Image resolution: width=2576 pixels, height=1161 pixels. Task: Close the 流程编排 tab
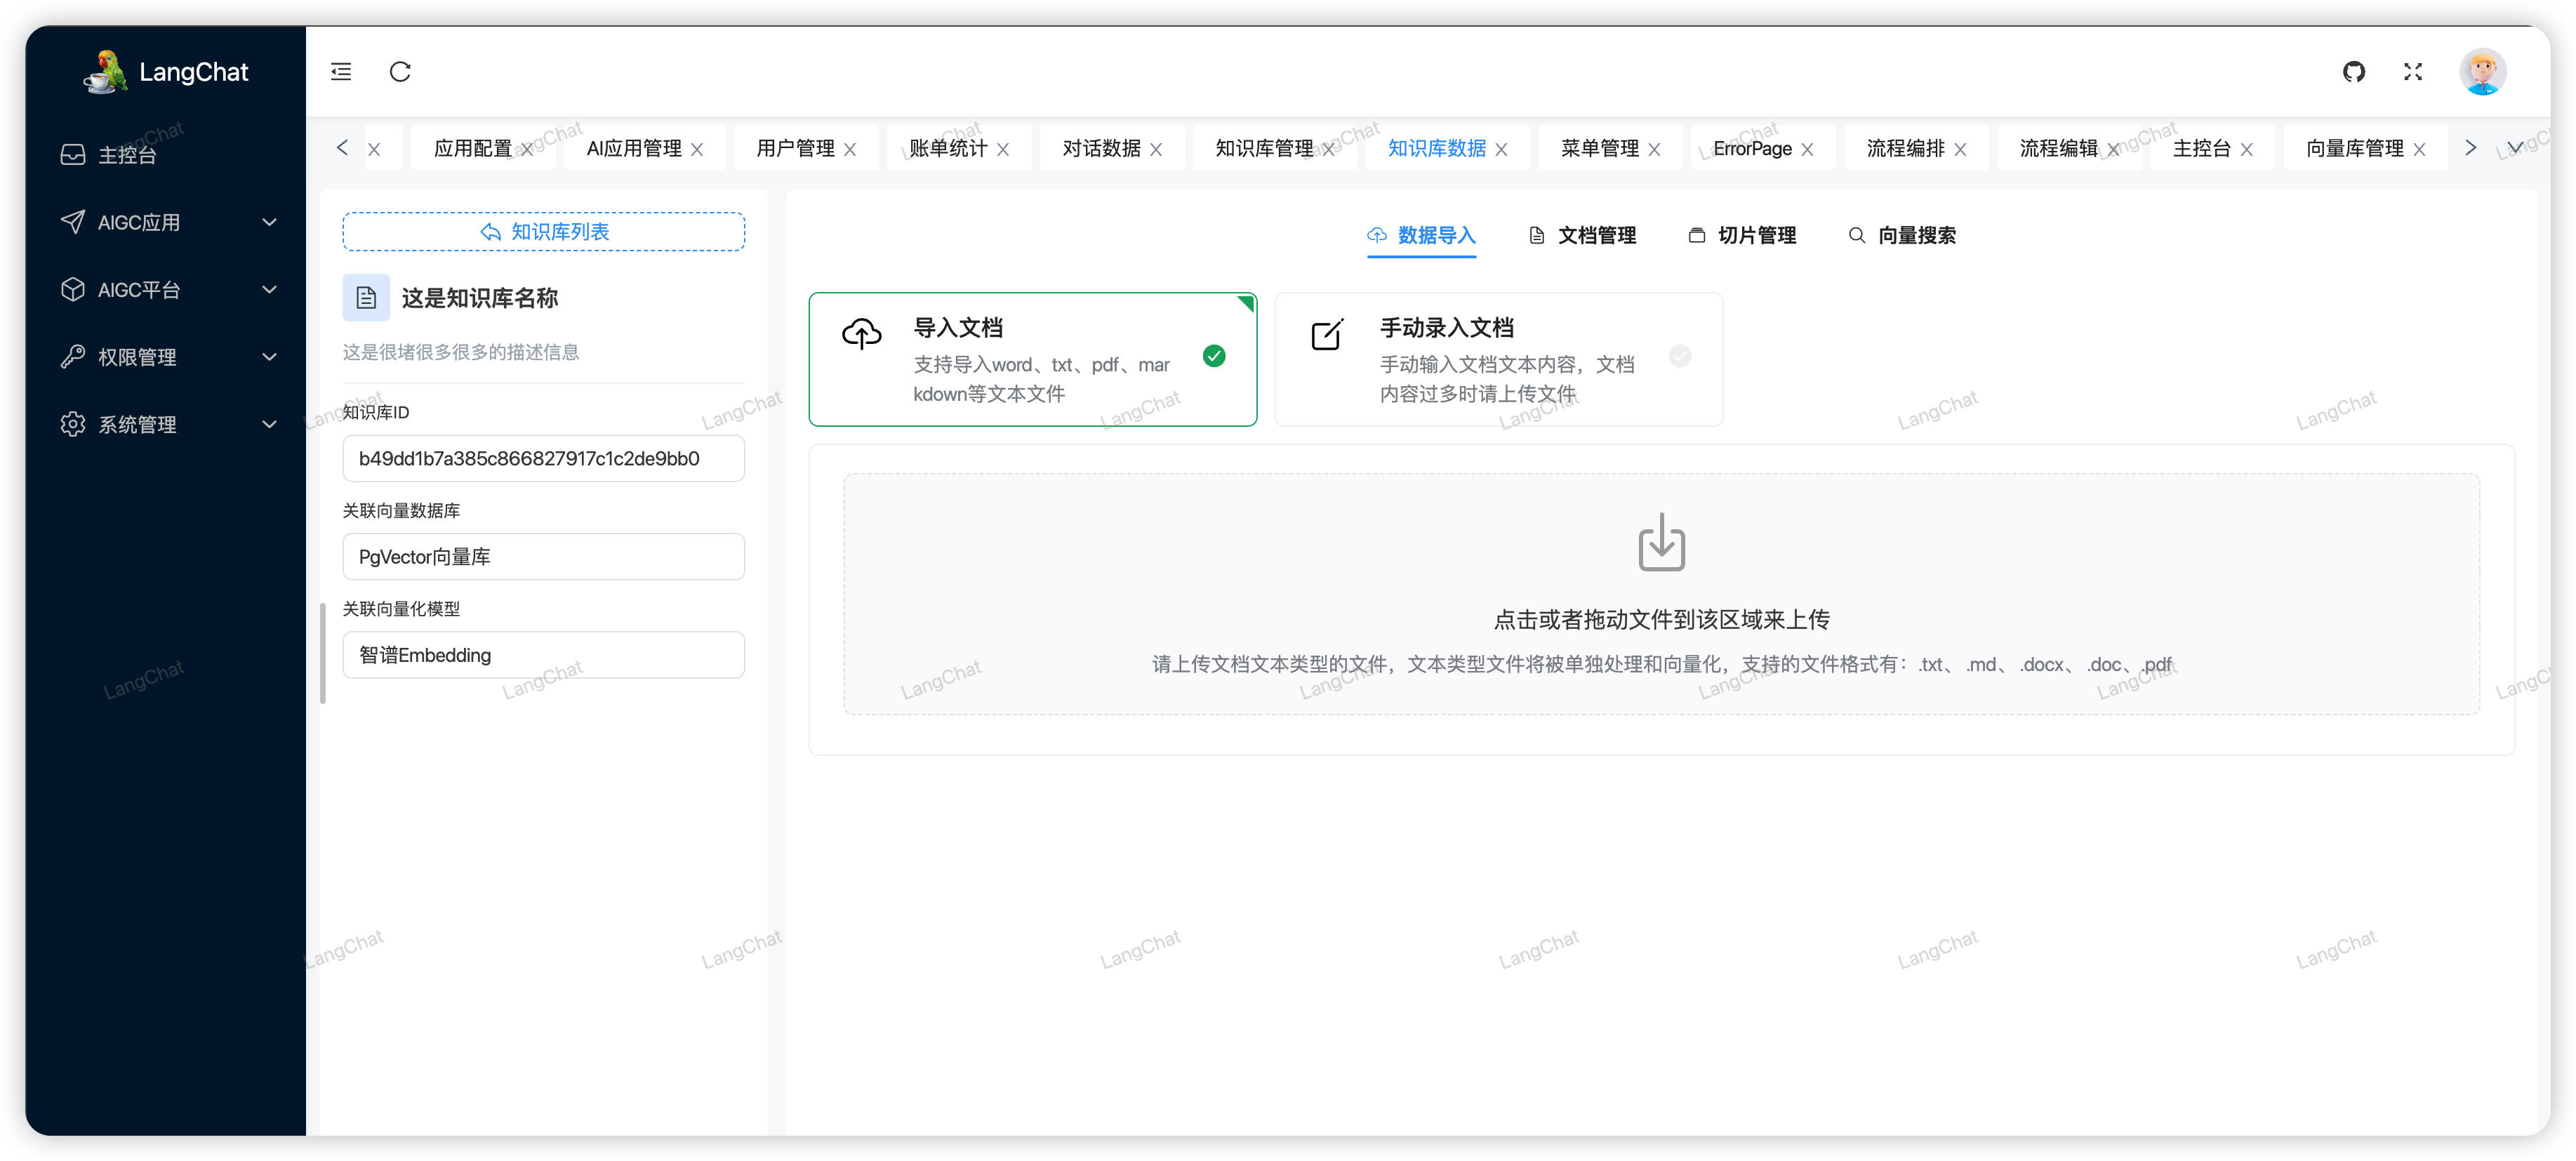tap(1960, 150)
